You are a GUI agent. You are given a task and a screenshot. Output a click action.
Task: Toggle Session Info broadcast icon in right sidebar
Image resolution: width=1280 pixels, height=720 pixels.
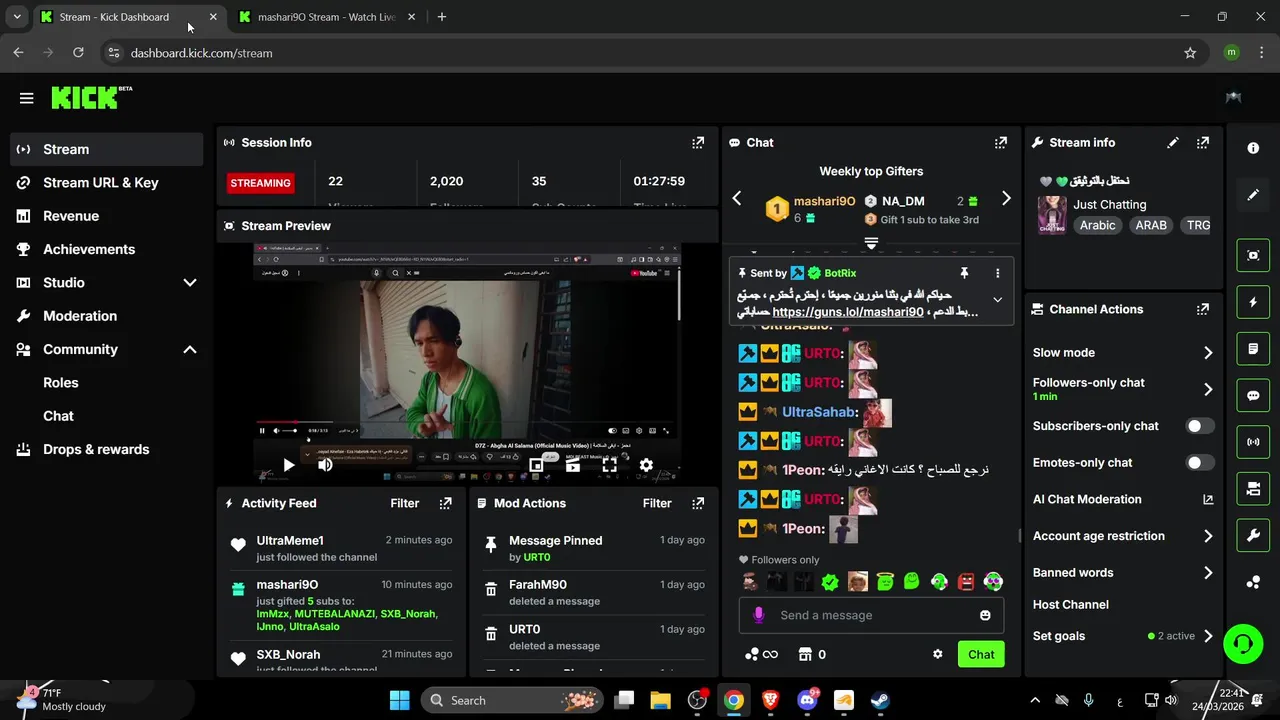pos(1253,442)
